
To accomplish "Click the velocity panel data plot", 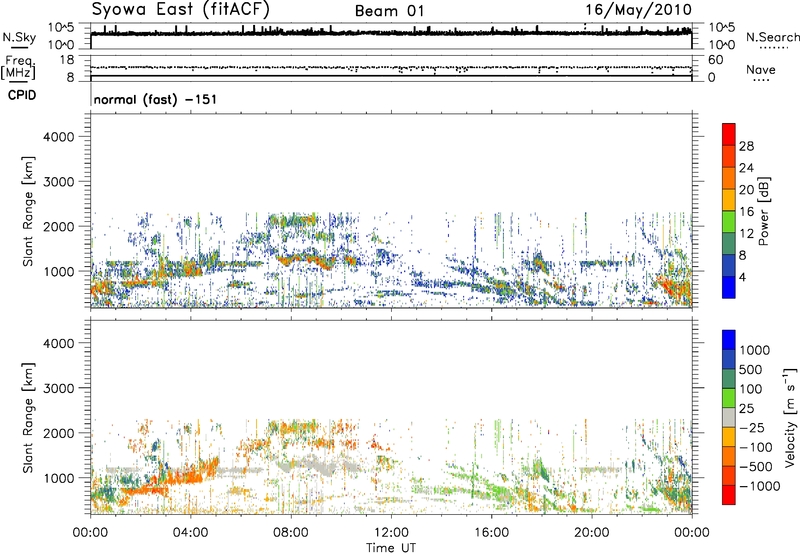I will pos(391,417).
